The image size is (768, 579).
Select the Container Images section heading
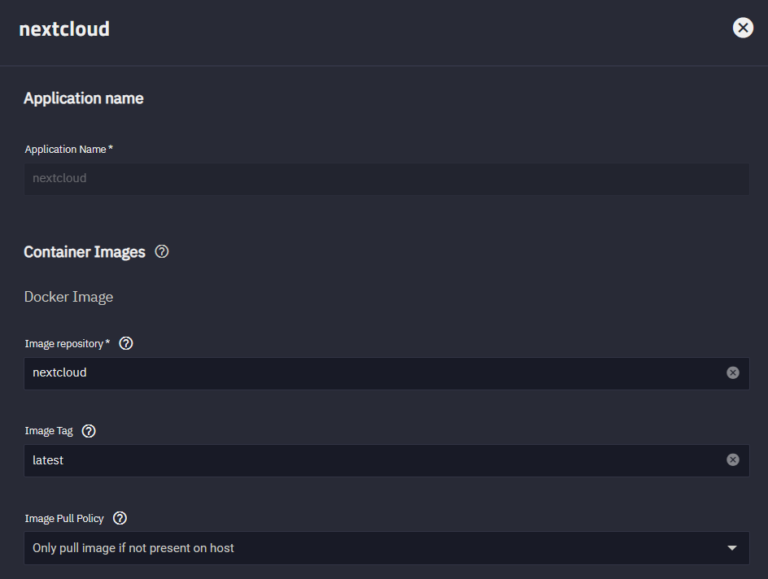85,252
